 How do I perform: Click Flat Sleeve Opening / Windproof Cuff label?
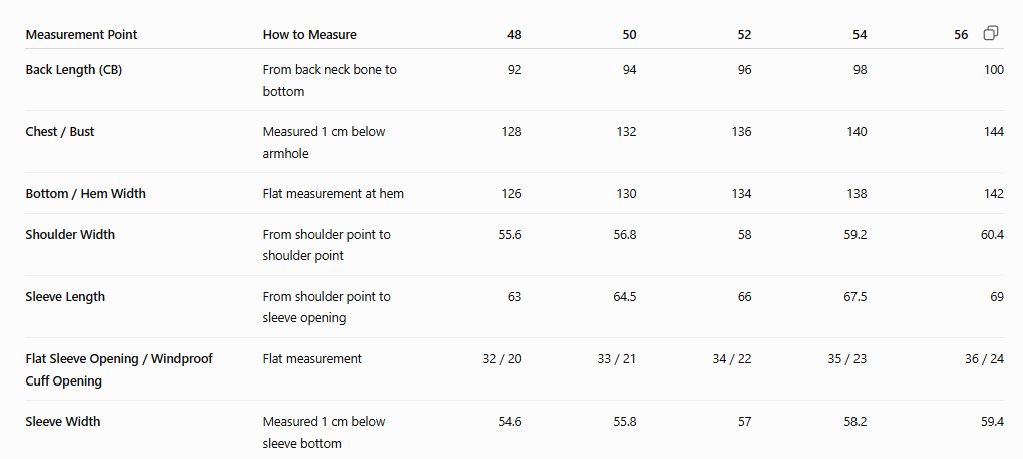click(119, 370)
